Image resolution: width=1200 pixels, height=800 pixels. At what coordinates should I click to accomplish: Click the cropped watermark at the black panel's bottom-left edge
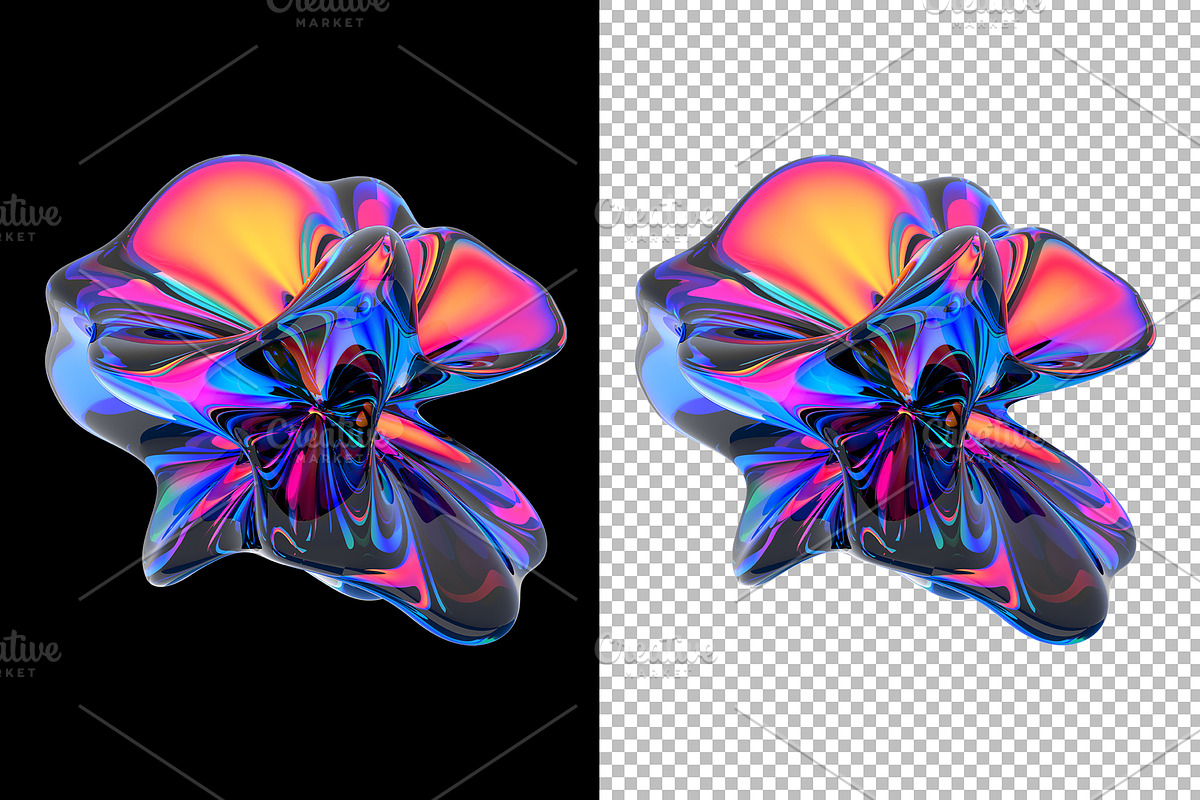click(x=28, y=654)
